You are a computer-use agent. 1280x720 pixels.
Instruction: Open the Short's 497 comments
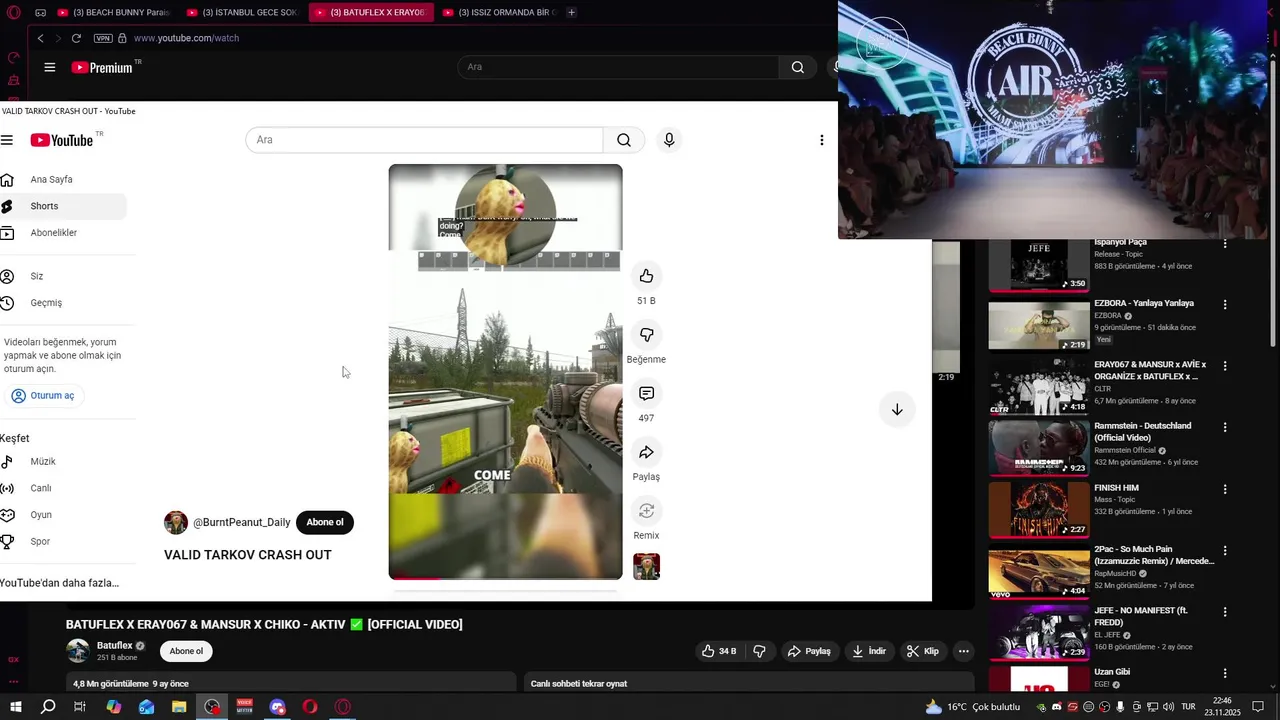646,394
